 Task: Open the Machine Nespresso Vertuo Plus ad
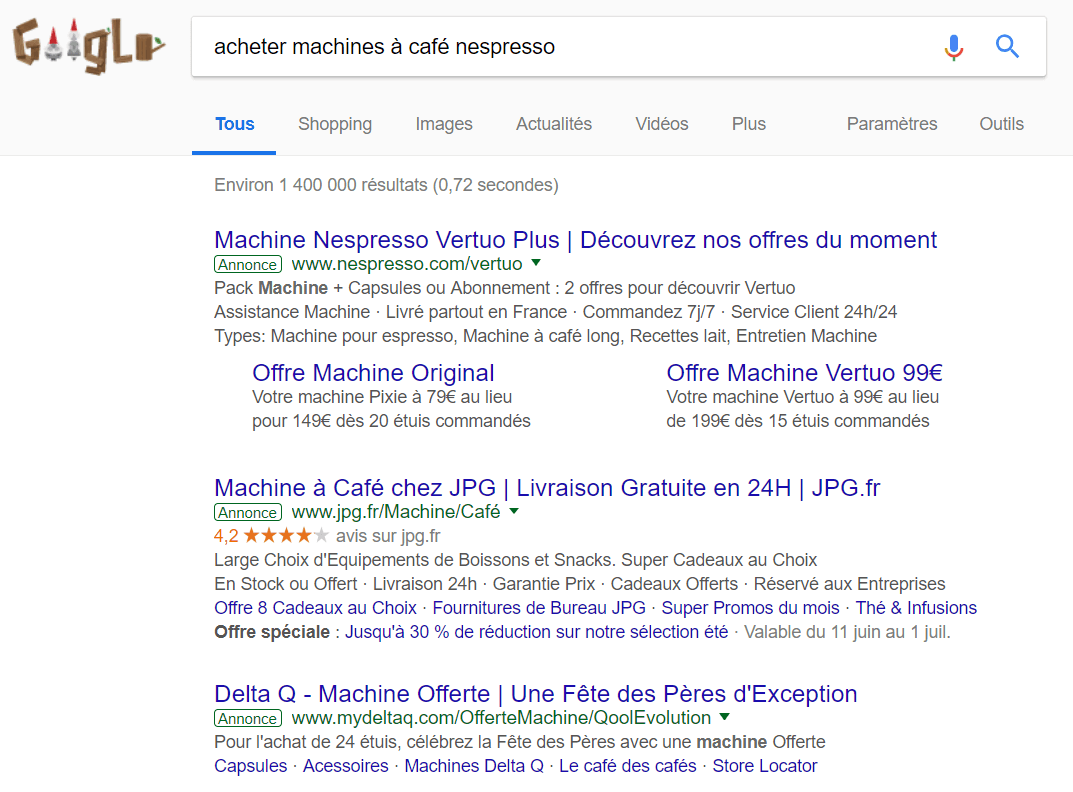point(575,240)
